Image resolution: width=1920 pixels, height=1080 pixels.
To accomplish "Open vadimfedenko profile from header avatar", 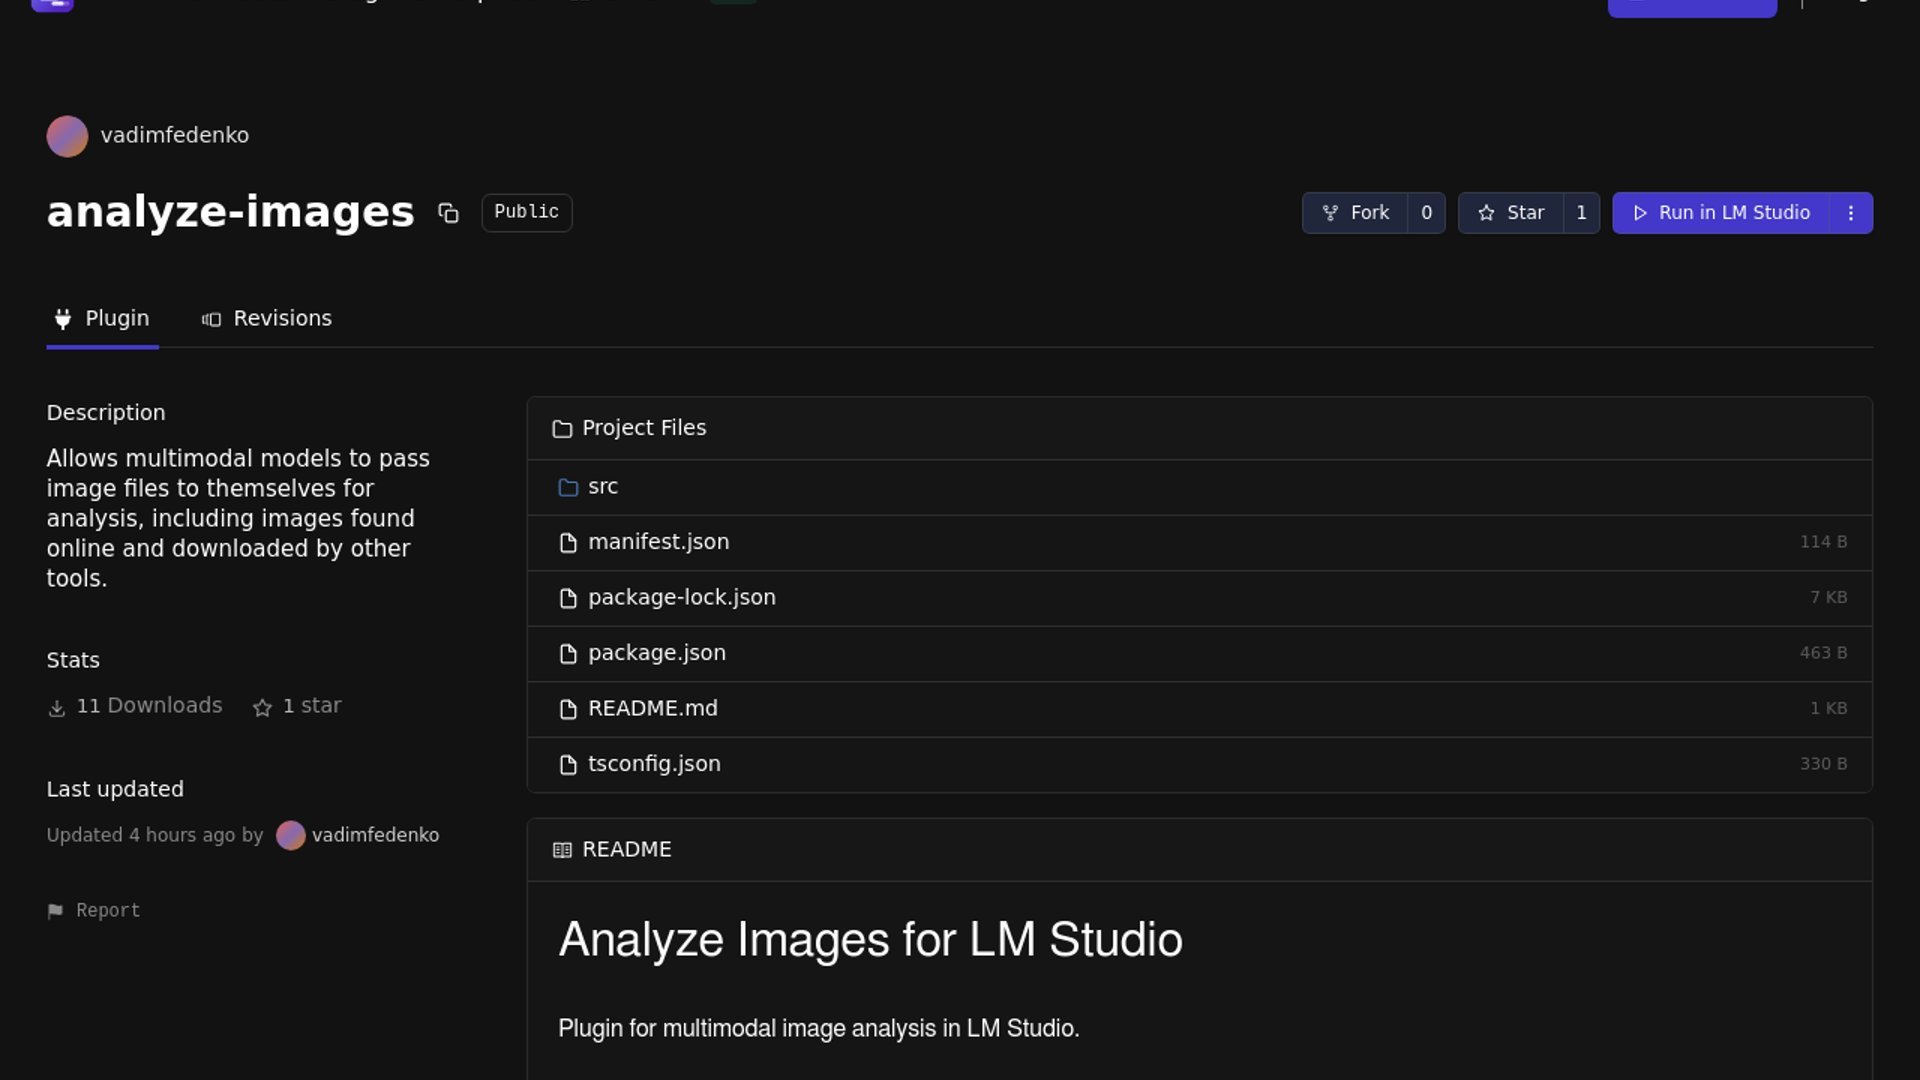I will tap(67, 136).
